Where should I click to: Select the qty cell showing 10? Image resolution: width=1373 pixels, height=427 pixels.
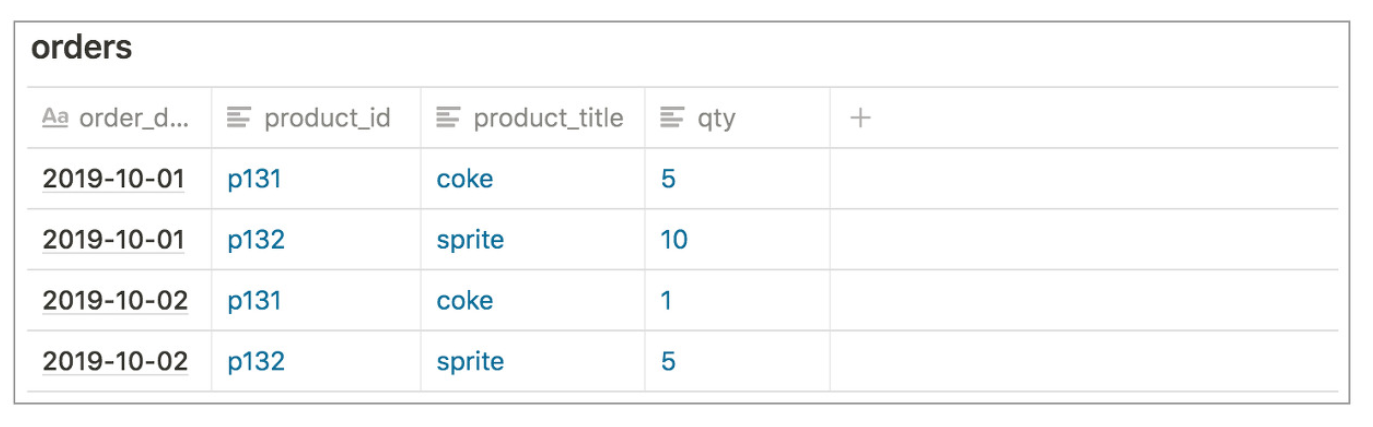[737, 240]
